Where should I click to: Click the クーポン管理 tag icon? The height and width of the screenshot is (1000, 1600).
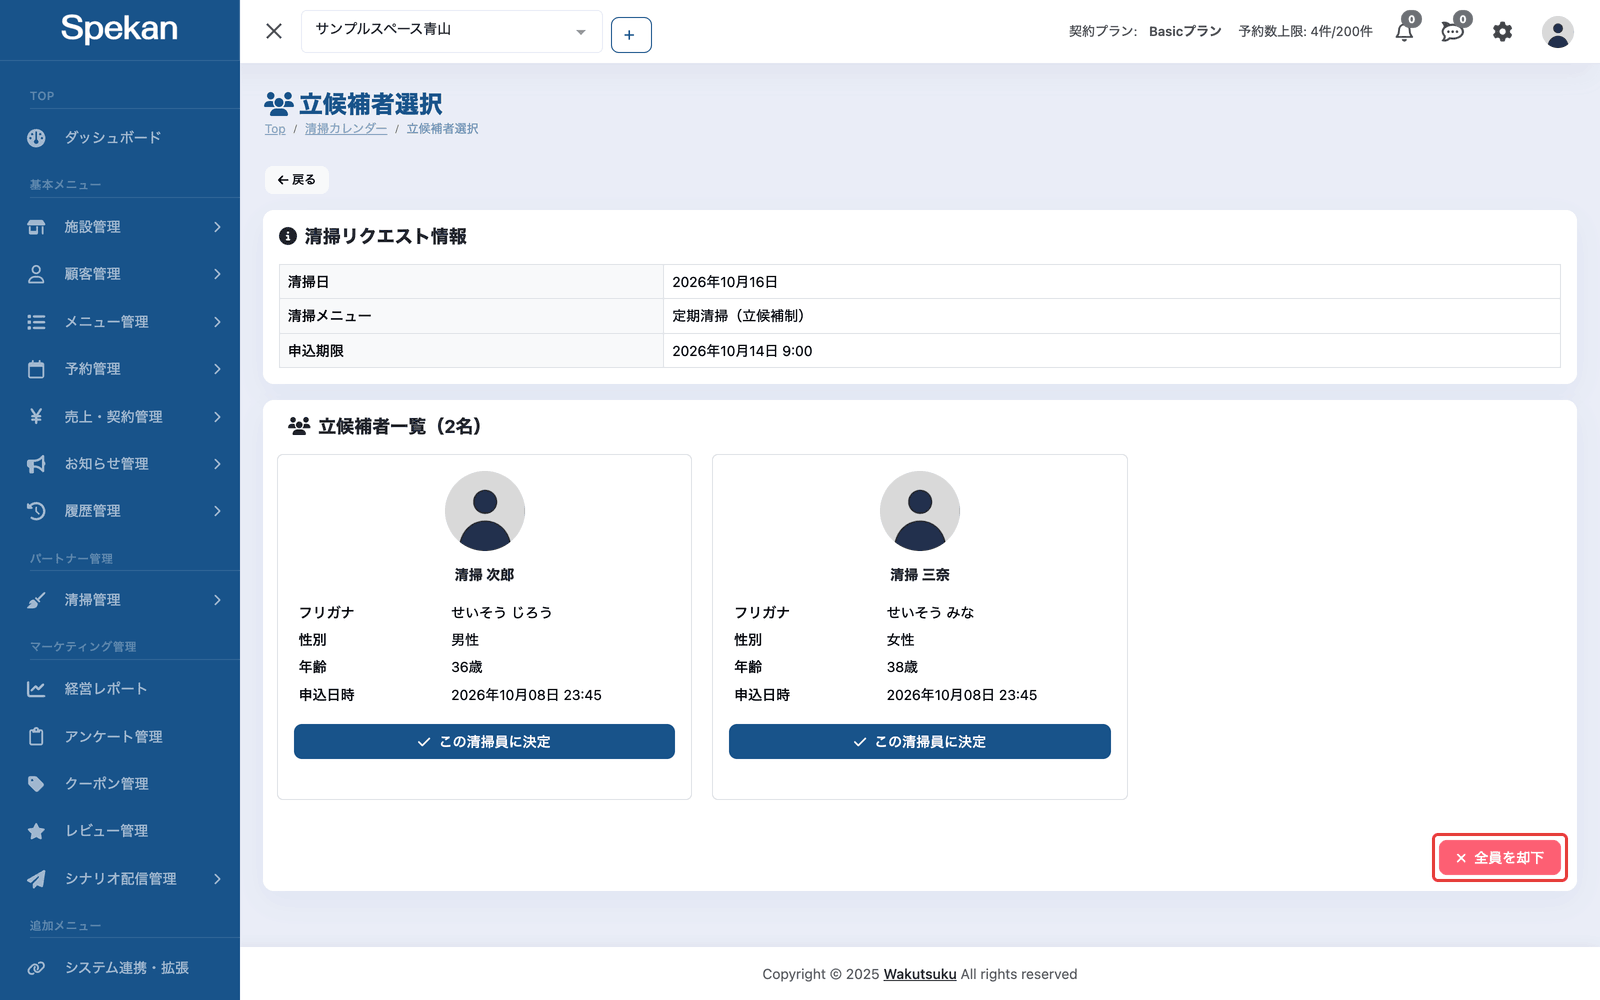coord(36,784)
